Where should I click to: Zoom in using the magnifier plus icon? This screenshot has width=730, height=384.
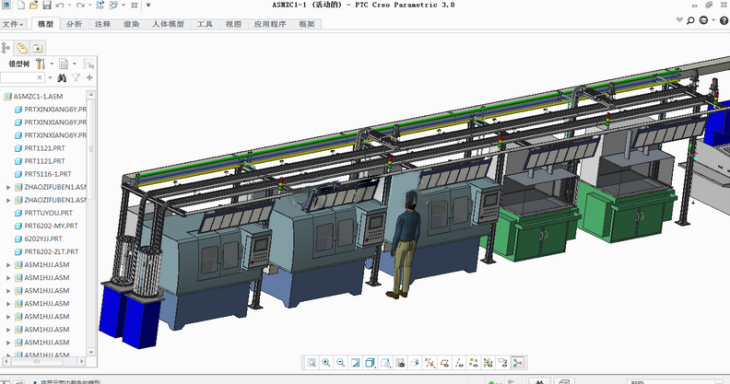pyautogui.click(x=326, y=363)
